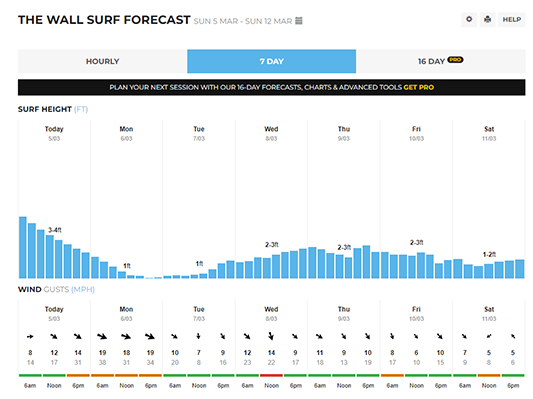533x399 pixels.
Task: Click the PRO badge on 16 Day
Action: (x=455, y=60)
